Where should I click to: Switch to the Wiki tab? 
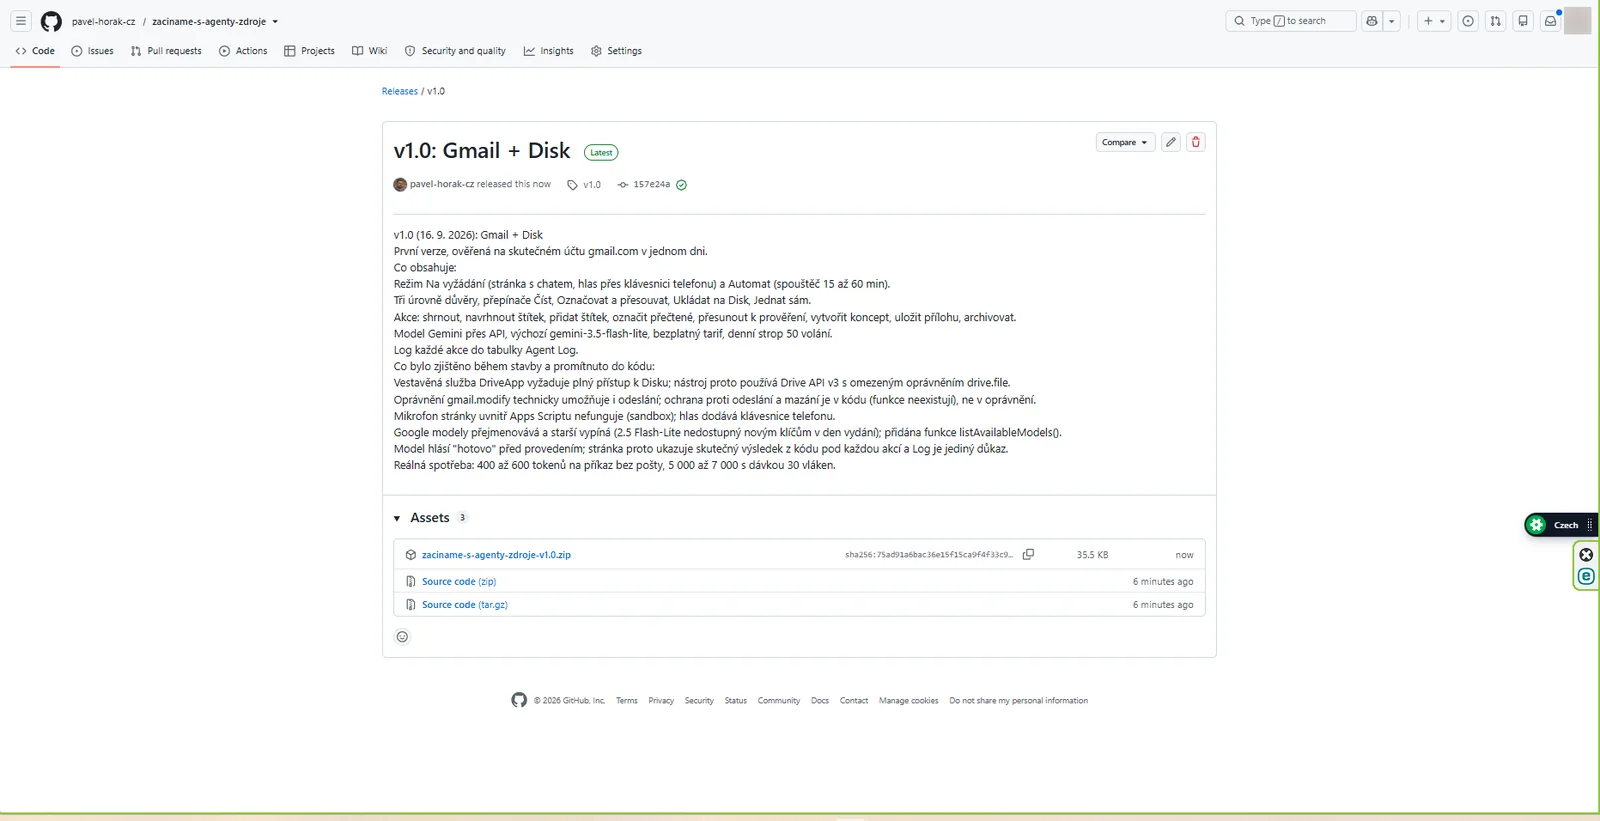pos(369,51)
